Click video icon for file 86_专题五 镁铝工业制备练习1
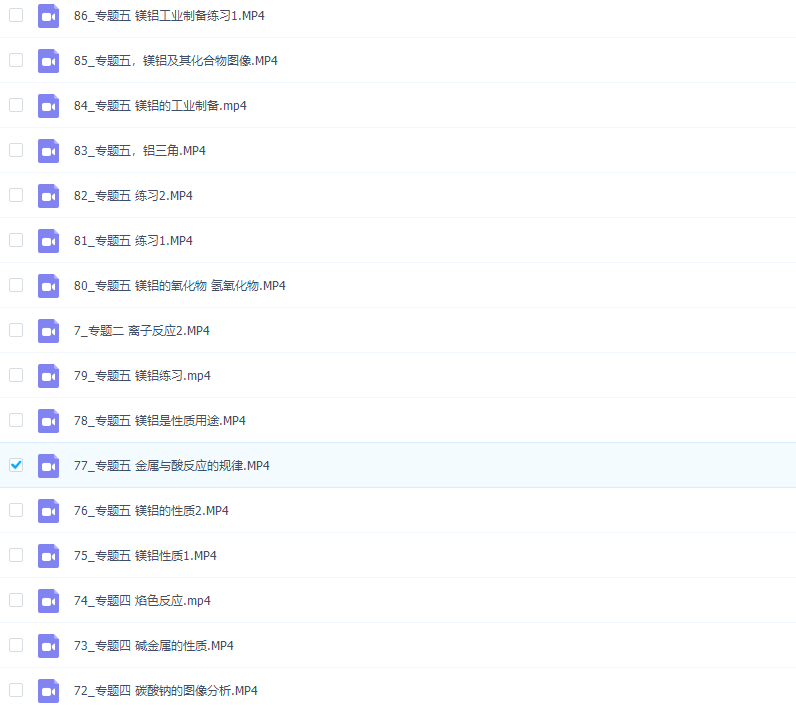796x705 pixels. click(x=49, y=16)
